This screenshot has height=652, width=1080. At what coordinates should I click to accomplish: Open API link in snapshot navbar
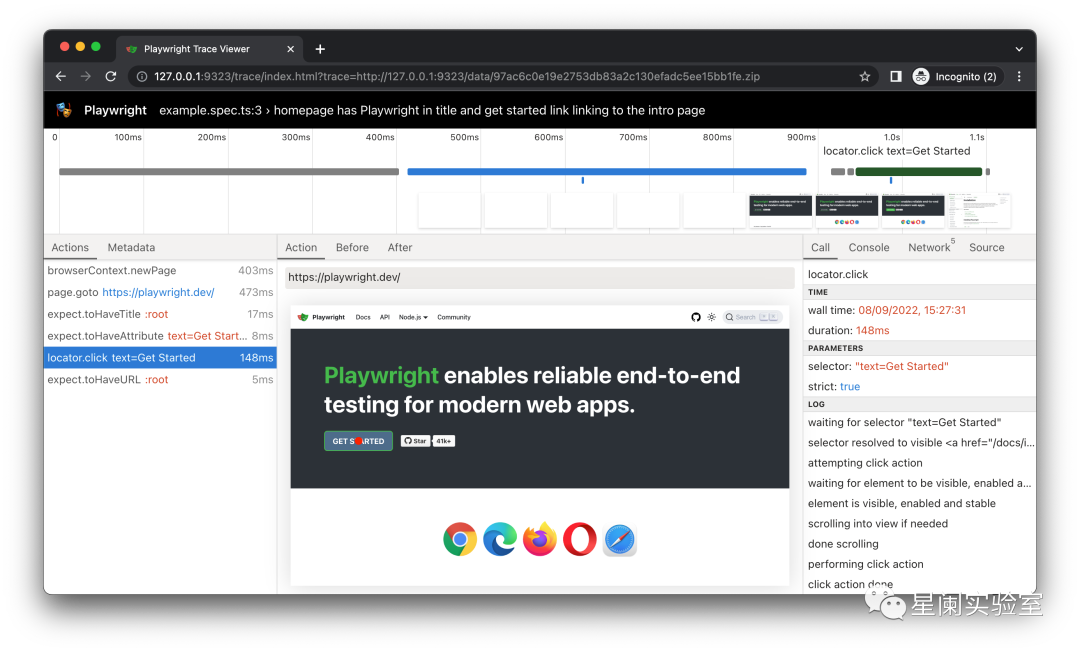click(x=384, y=317)
